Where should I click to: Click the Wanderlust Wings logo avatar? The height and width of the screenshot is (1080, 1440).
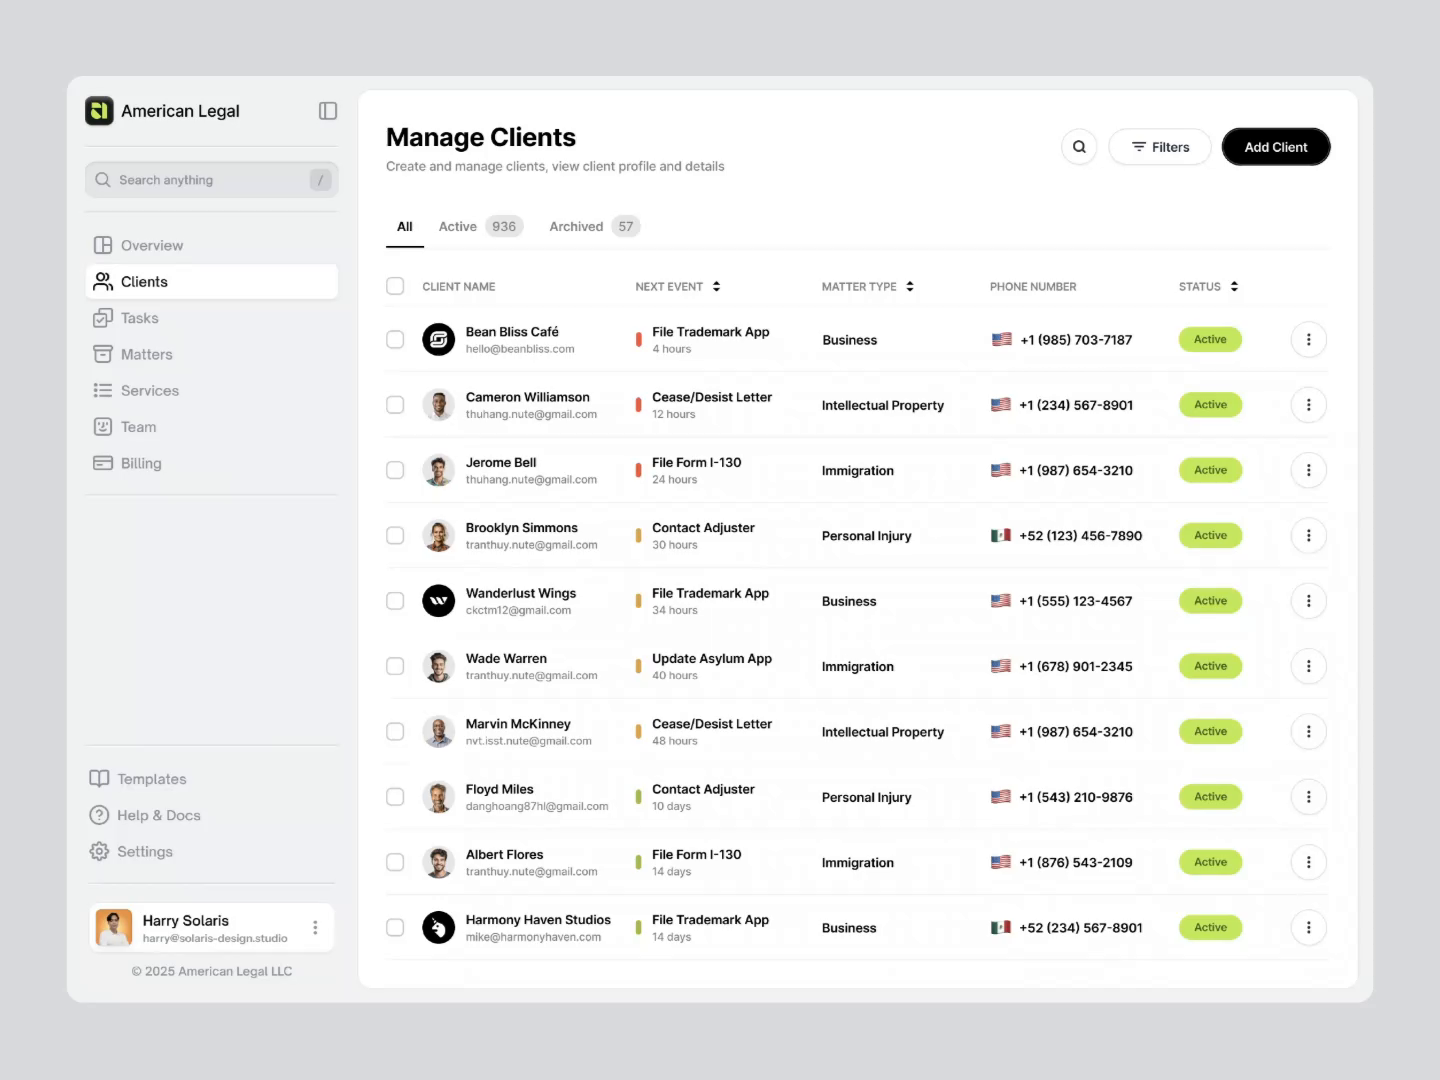tap(438, 601)
